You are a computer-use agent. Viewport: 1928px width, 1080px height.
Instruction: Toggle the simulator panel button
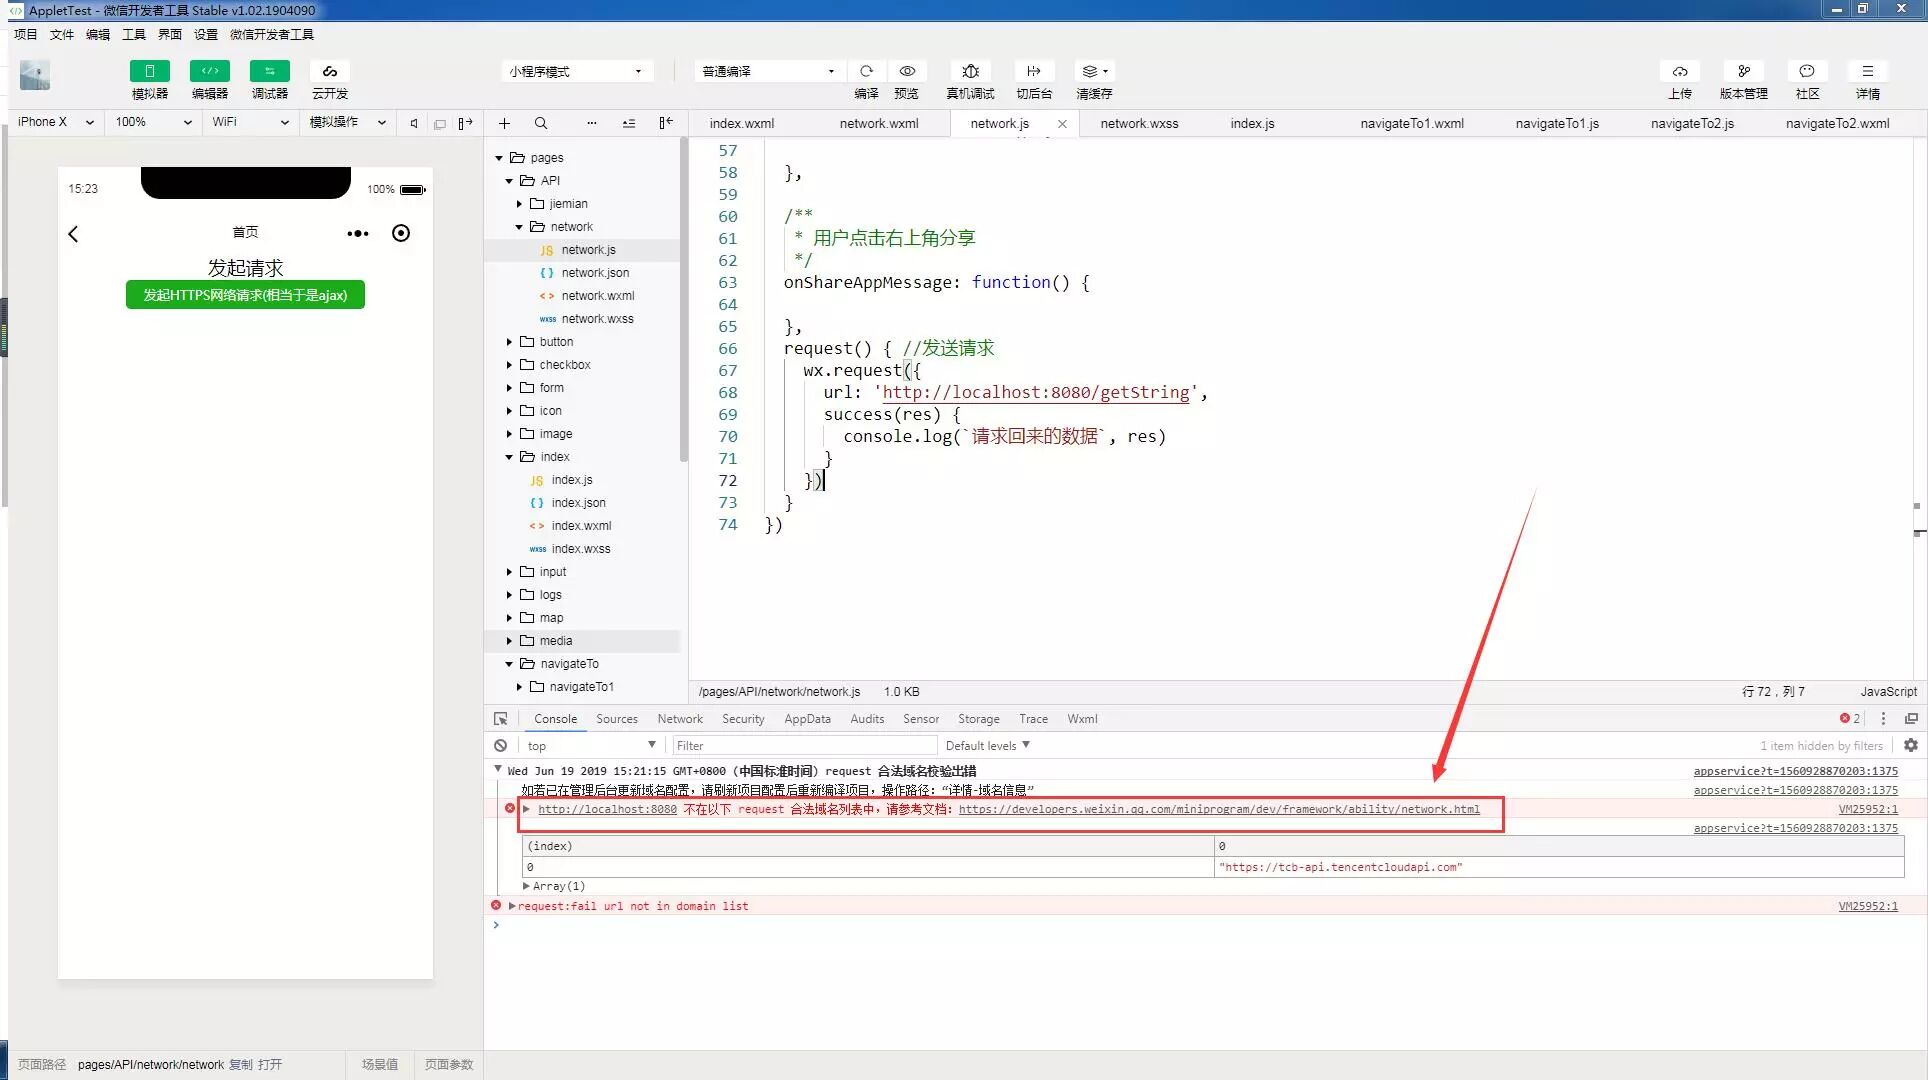[149, 71]
